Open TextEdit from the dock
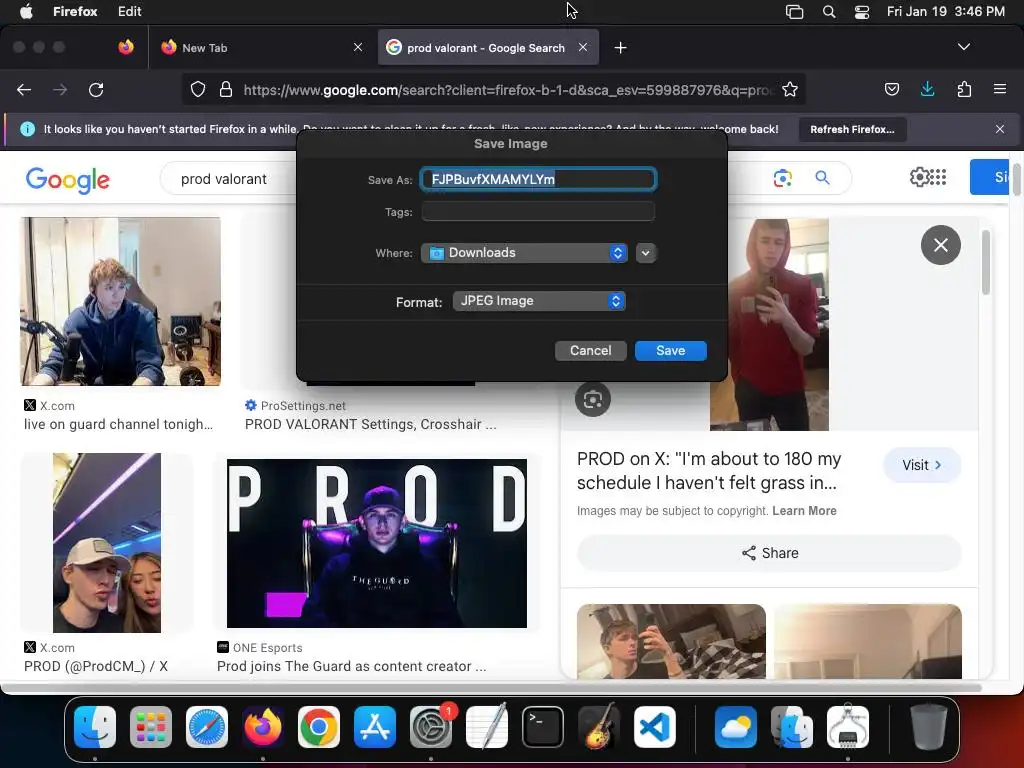Viewport: 1024px width, 768px height. [487, 726]
